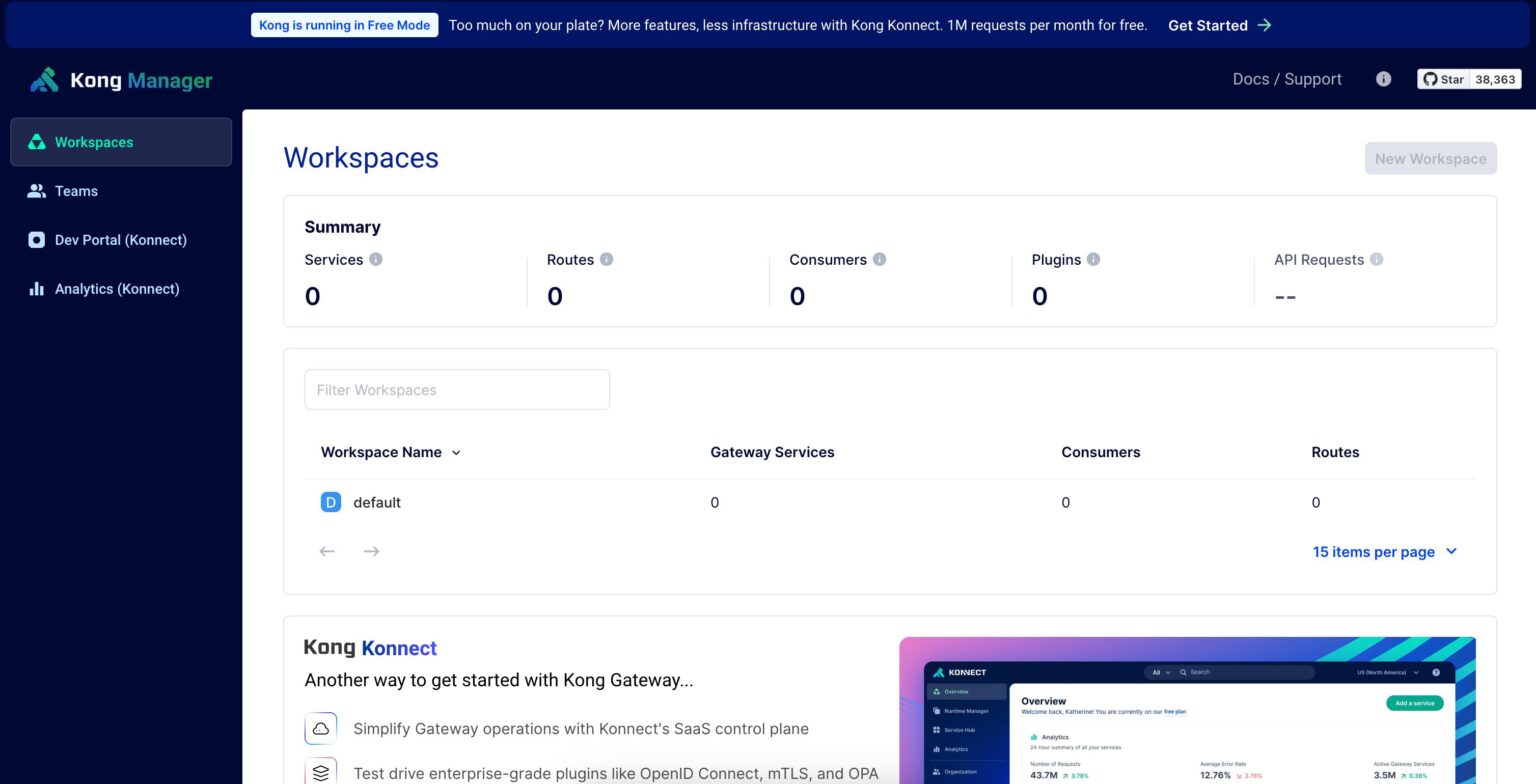Open the Docs / Support link
The width and height of the screenshot is (1536, 784).
coord(1286,79)
